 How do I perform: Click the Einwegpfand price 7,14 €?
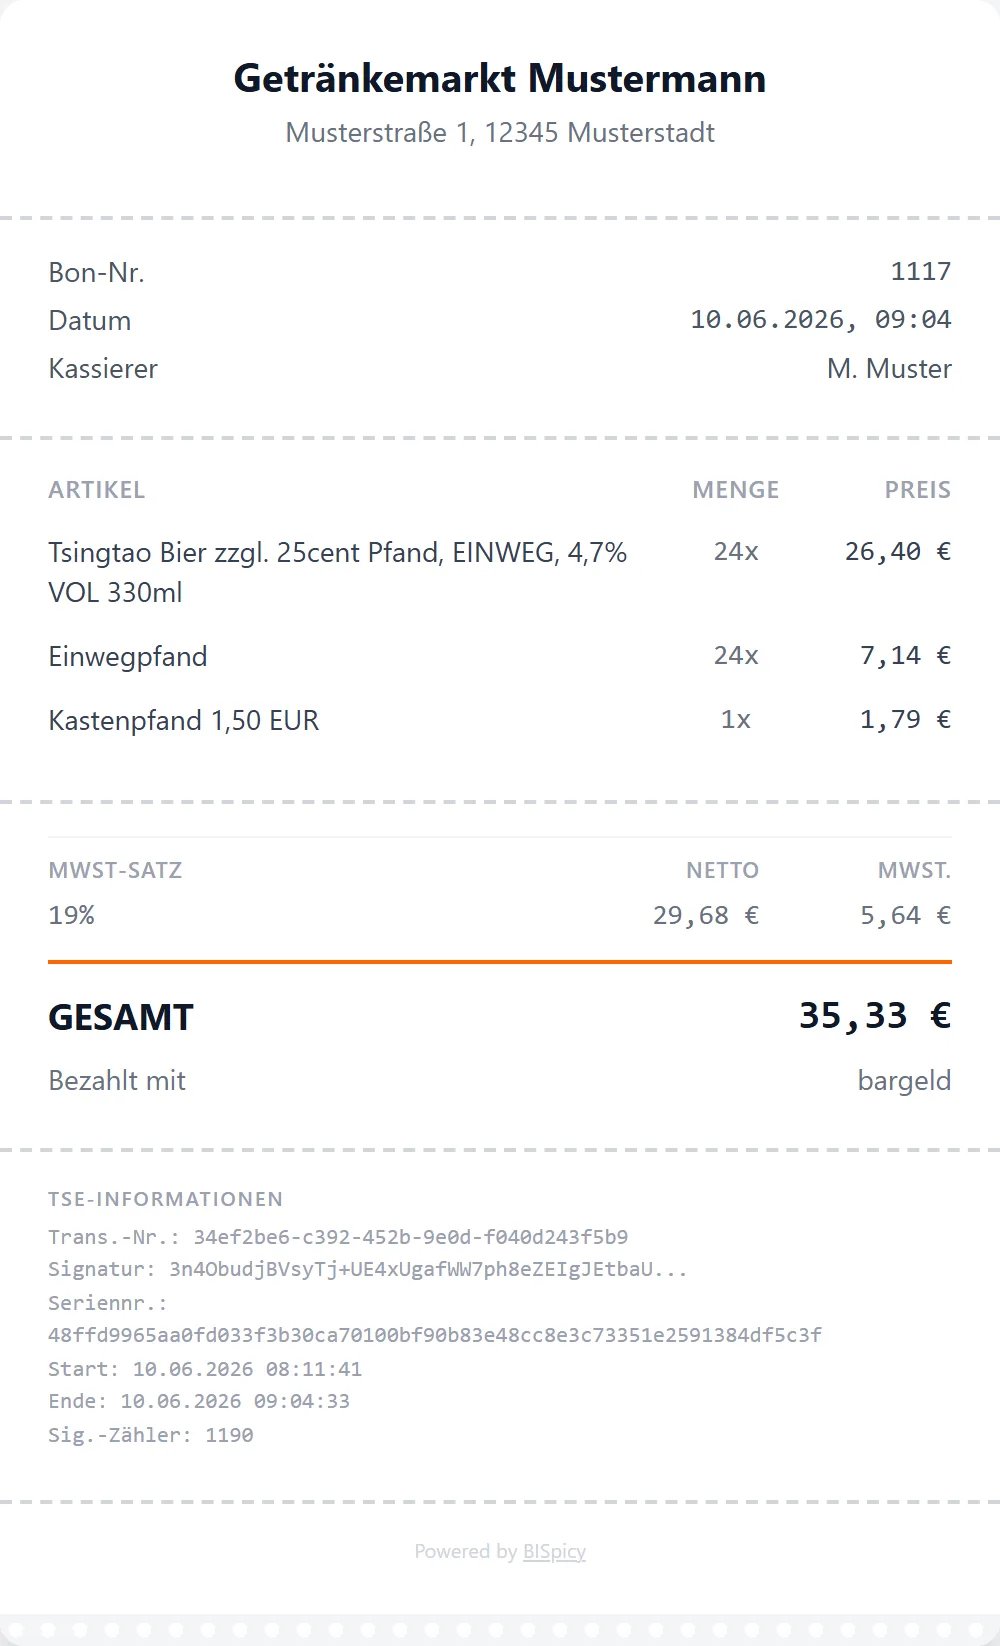(906, 655)
